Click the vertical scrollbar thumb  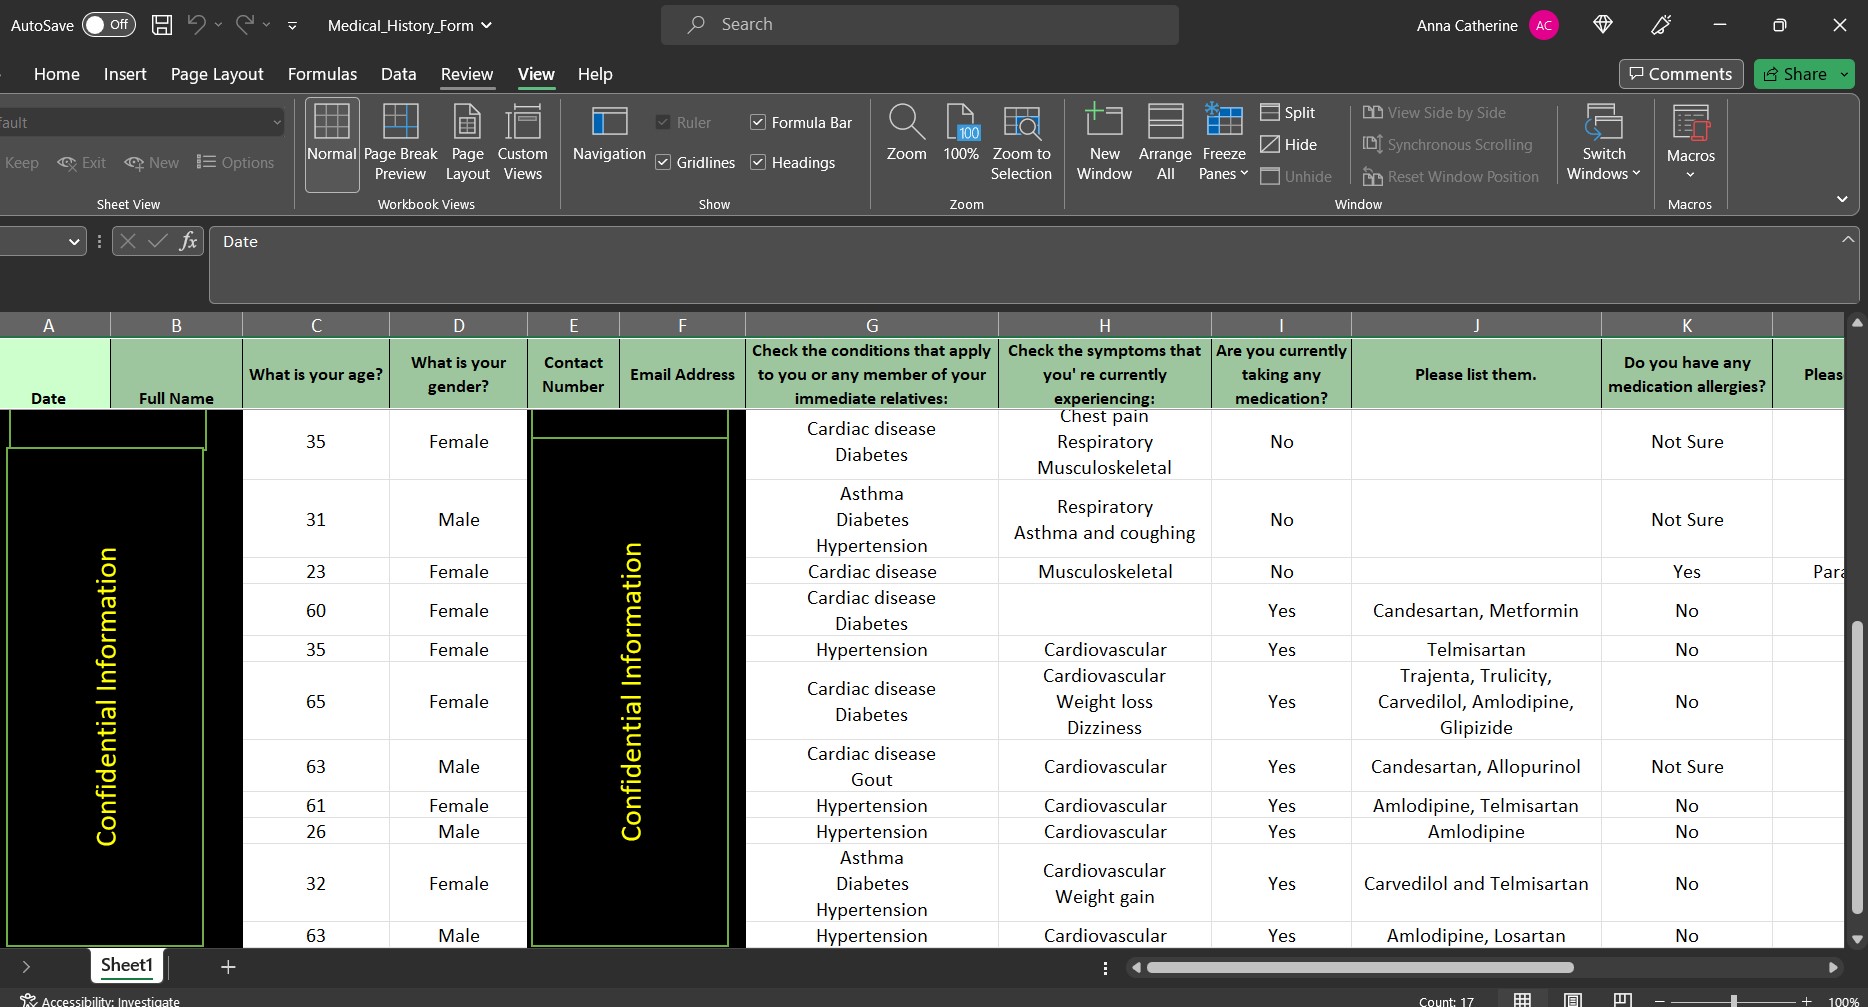pyautogui.click(x=1857, y=768)
